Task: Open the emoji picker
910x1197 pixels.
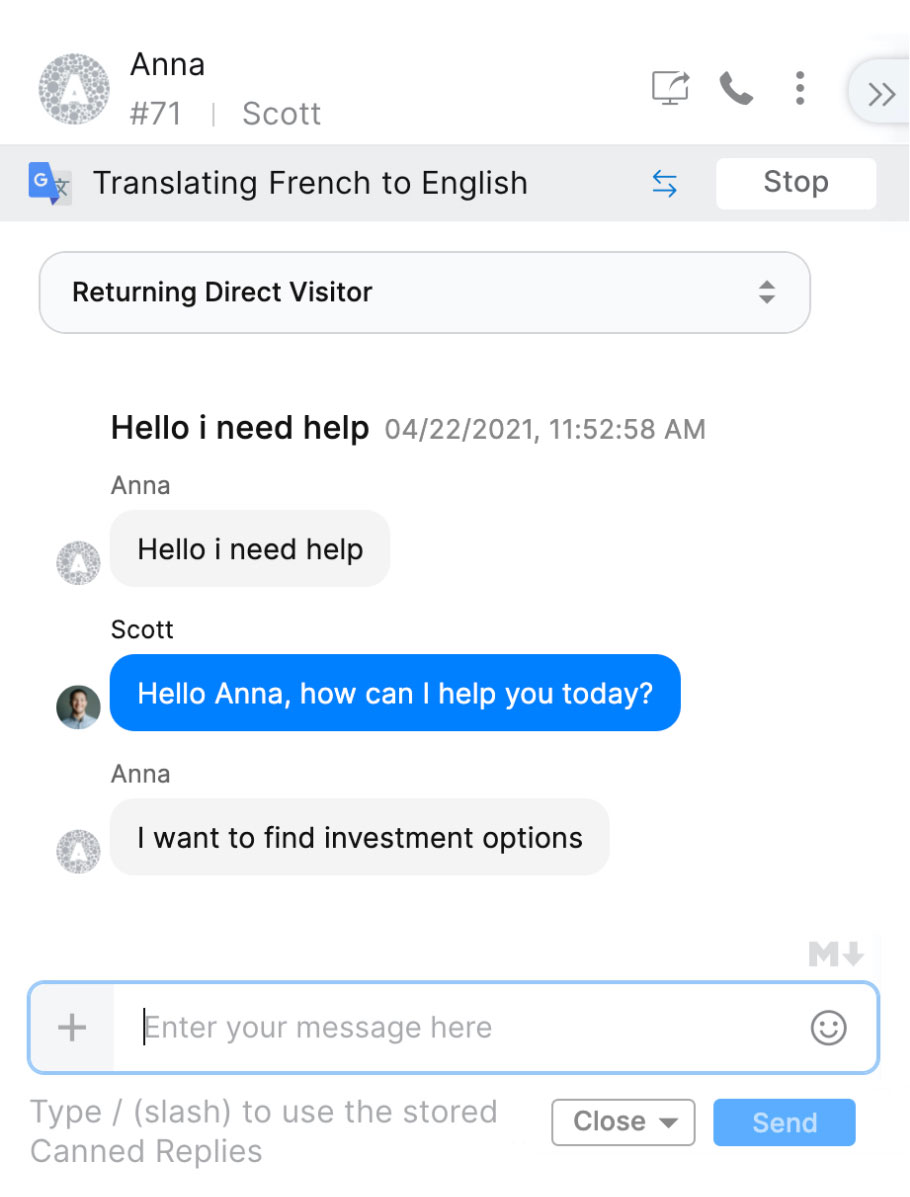Action: point(828,1027)
